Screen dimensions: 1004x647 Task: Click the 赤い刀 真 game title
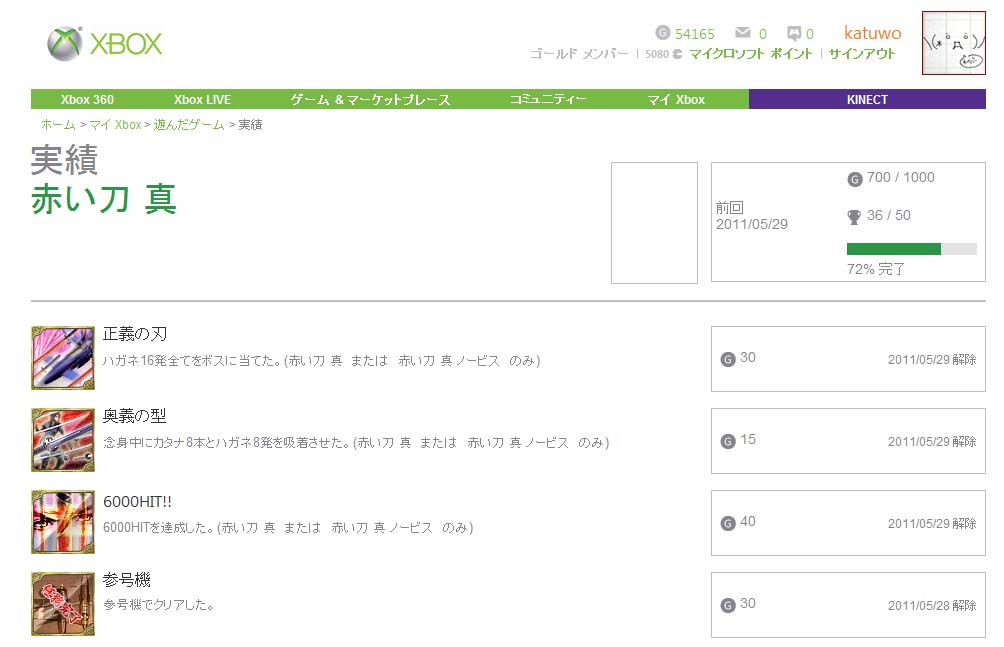click(104, 199)
